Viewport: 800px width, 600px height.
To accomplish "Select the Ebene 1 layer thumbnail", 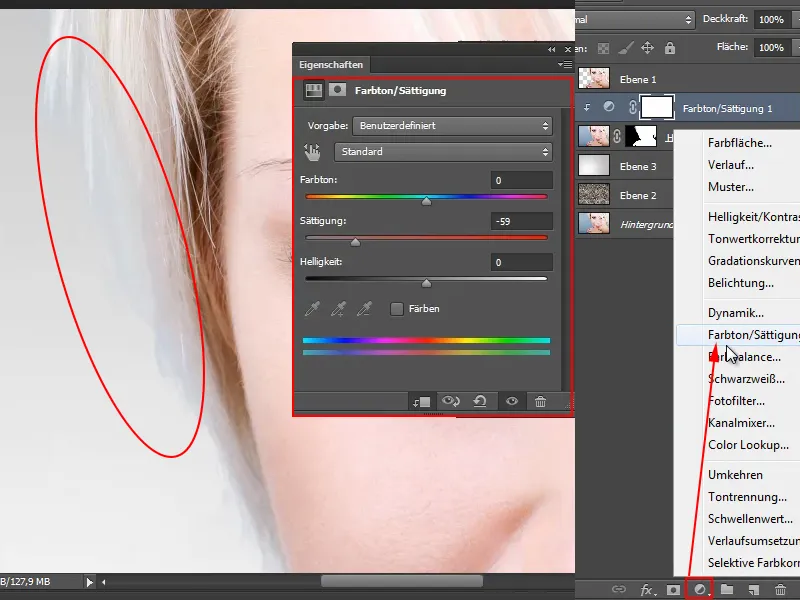I will (594, 79).
